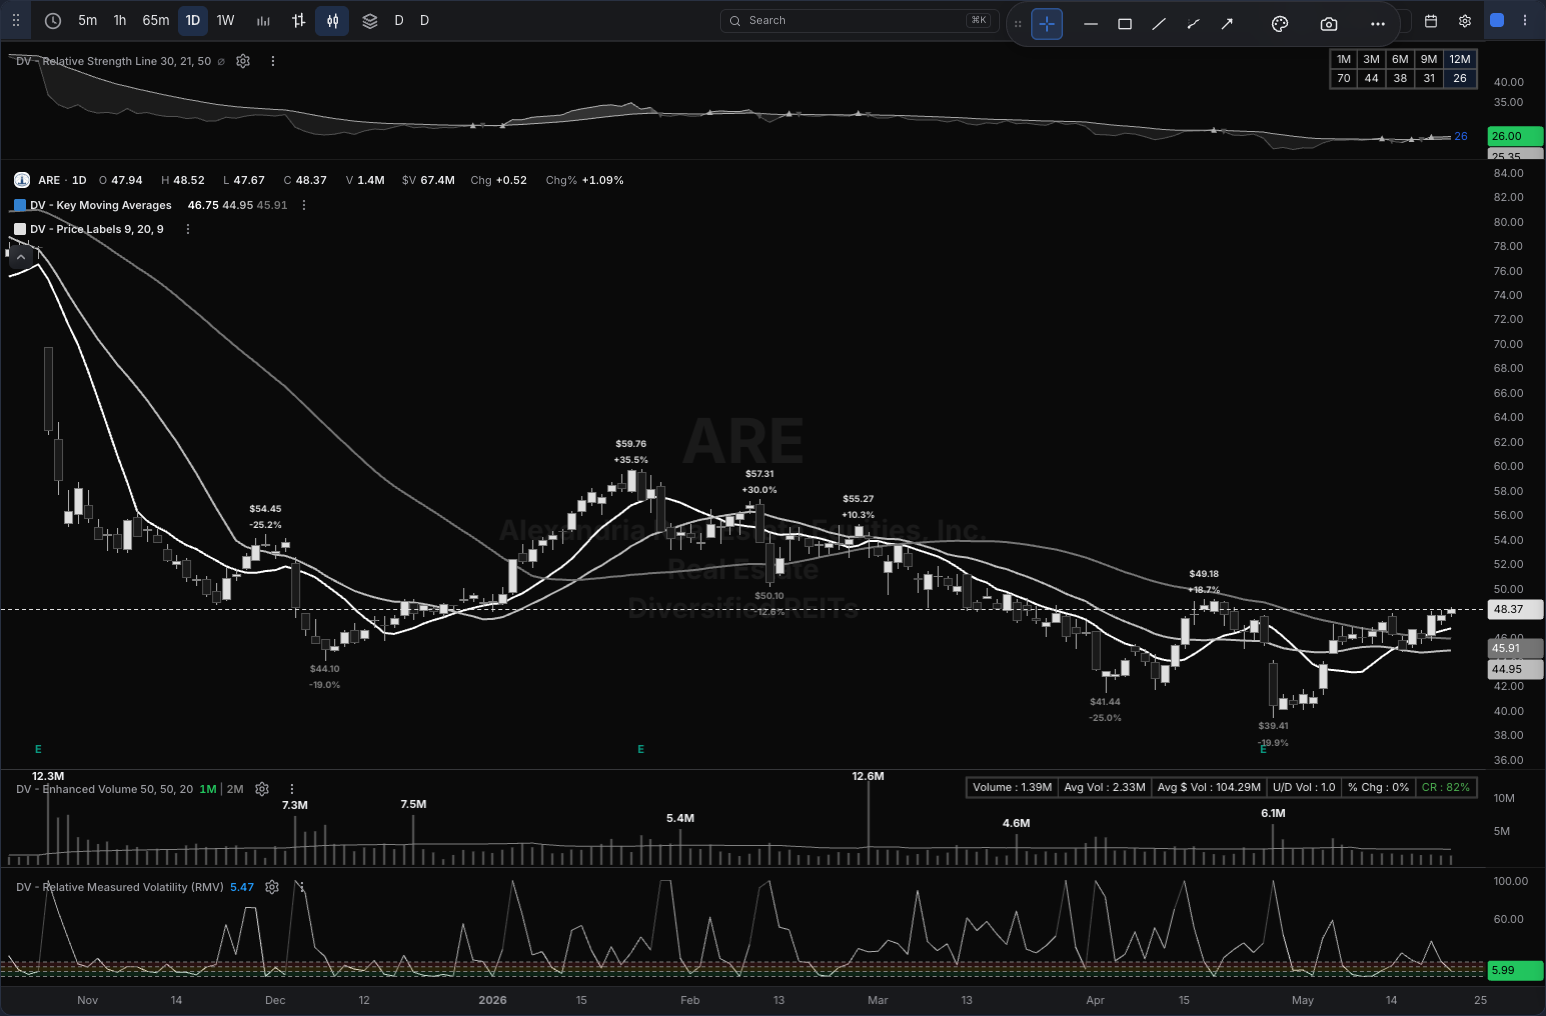Click the $59.76 price high label
The width and height of the screenshot is (1546, 1016).
point(631,444)
